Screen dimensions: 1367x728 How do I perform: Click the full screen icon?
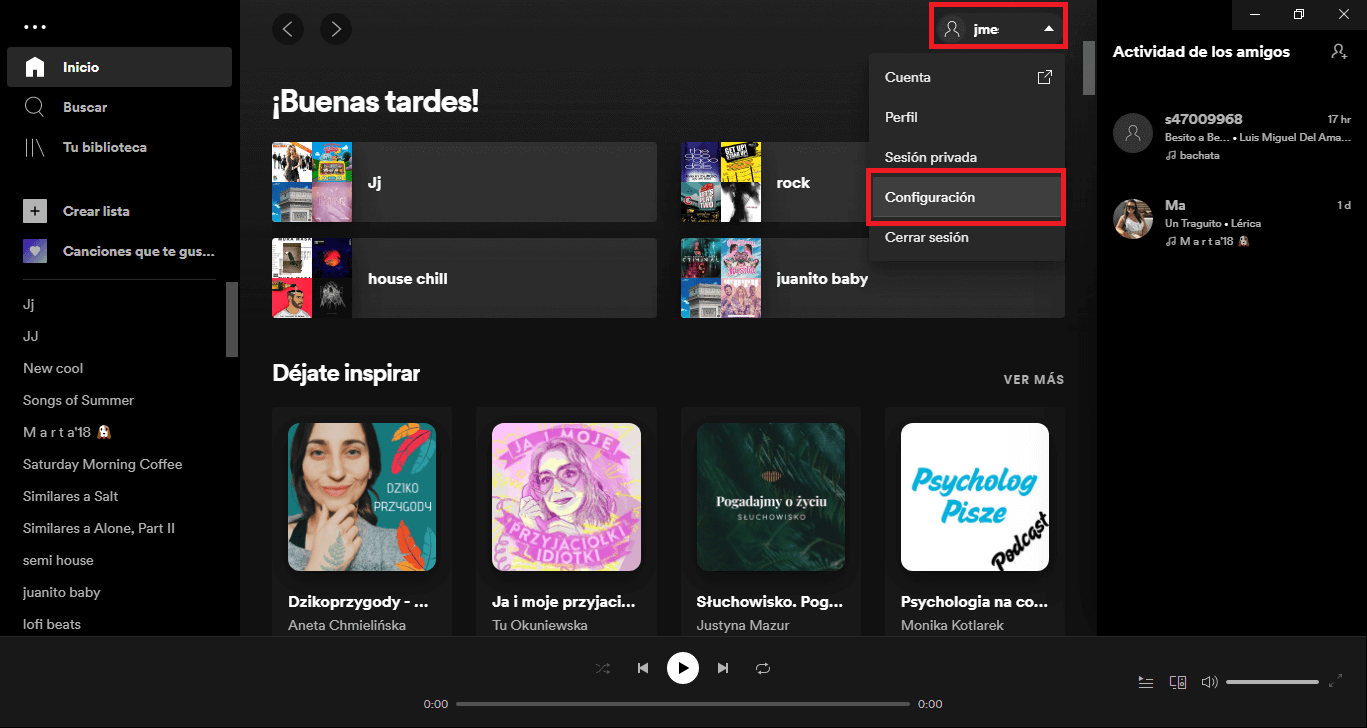coord(1335,681)
